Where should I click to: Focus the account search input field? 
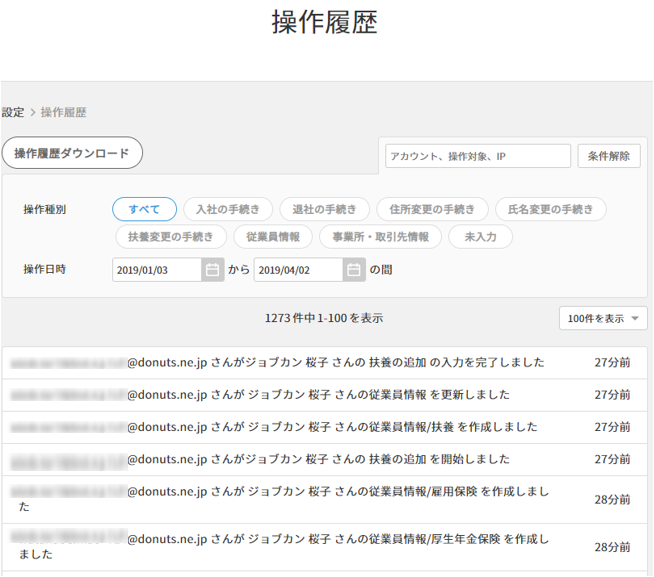477,156
